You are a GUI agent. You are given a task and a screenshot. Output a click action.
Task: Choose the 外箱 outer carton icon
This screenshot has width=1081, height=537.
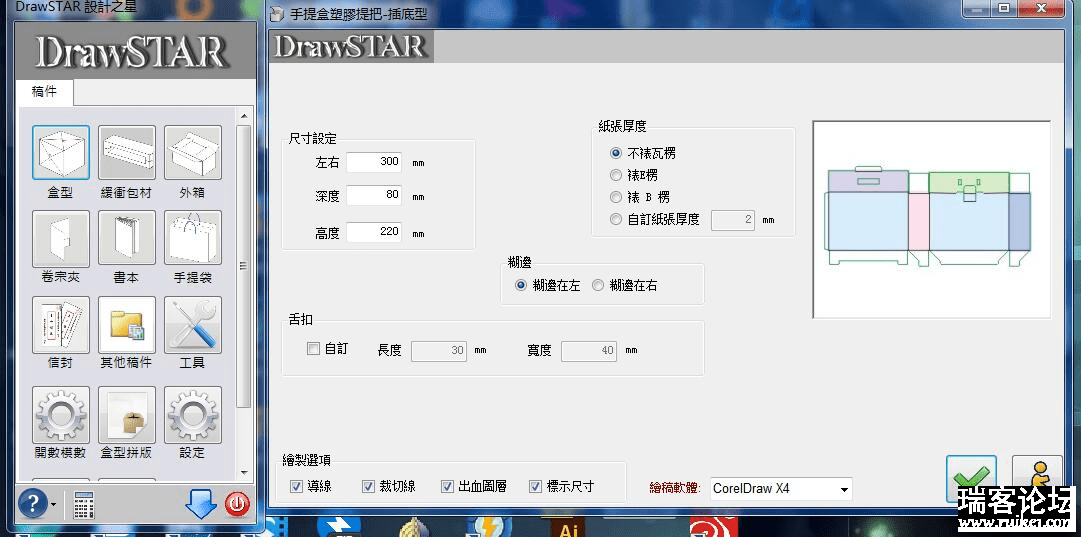[192, 152]
